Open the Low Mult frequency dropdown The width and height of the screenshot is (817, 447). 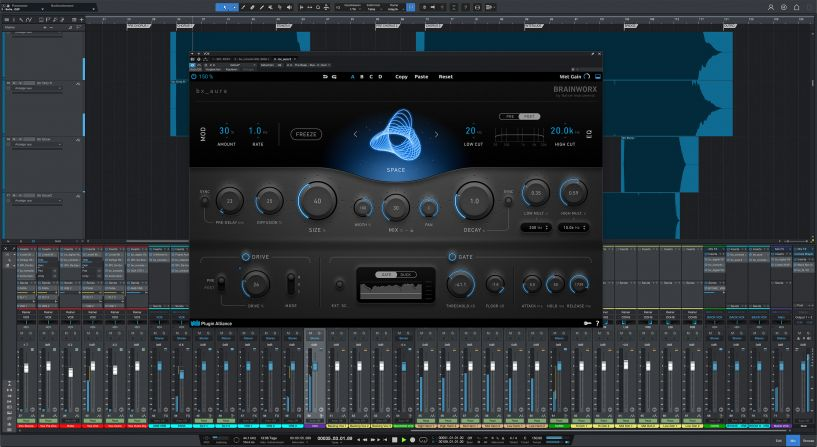click(536, 228)
